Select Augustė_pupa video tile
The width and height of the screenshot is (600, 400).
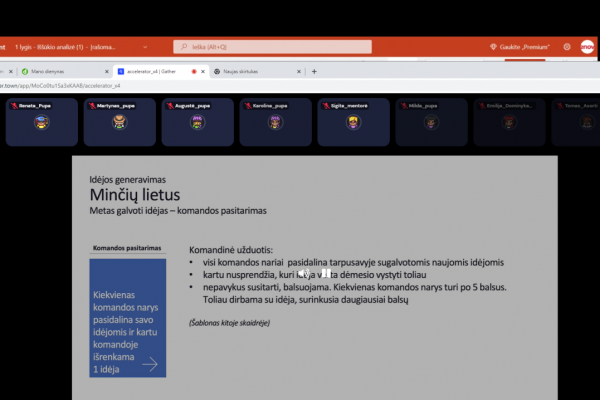click(x=198, y=122)
